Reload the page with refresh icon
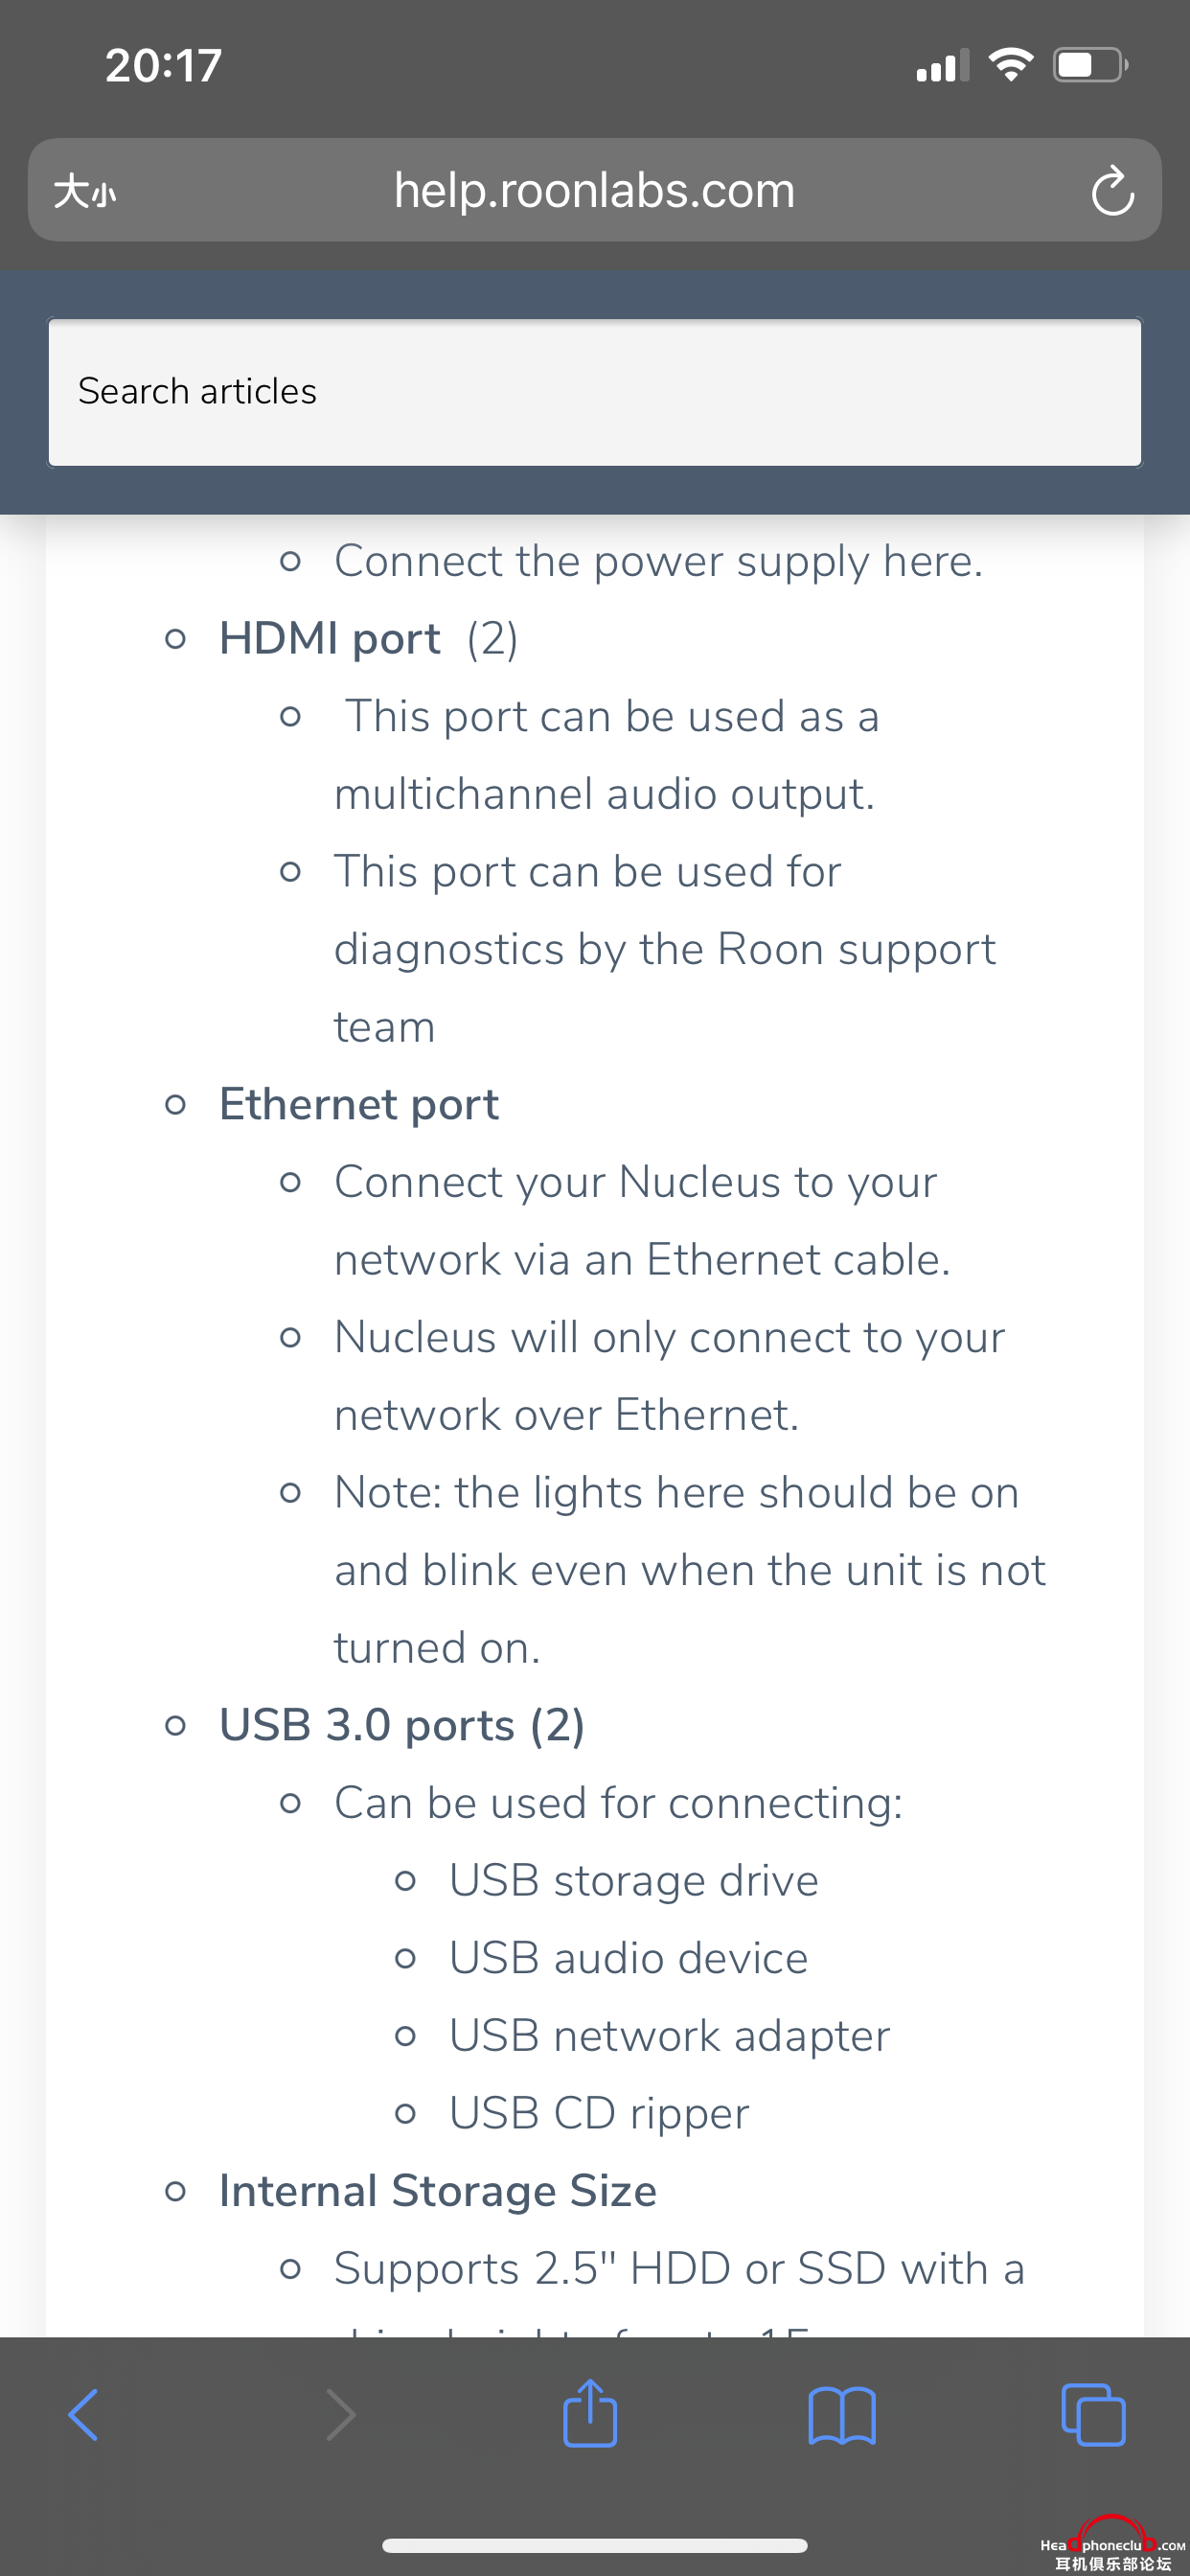 (x=1112, y=190)
